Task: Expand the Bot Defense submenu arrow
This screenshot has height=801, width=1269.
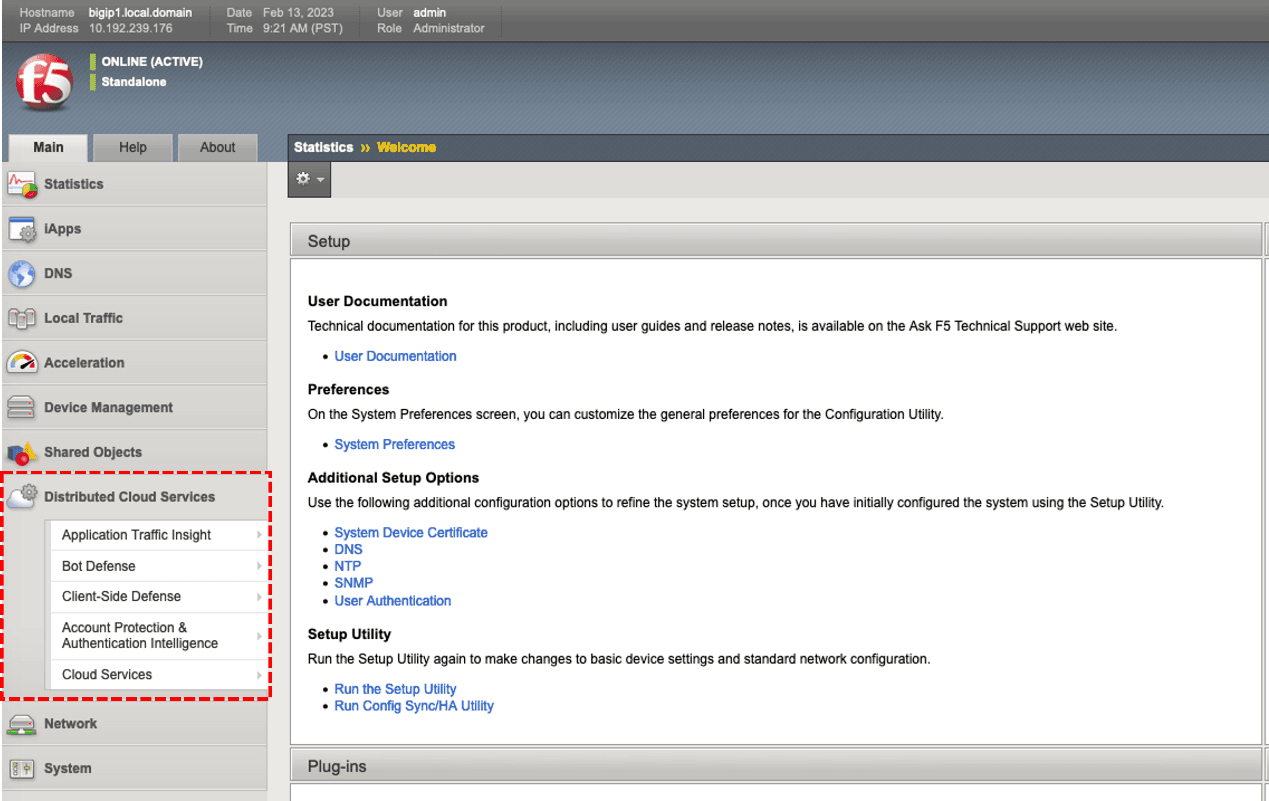Action: (x=259, y=566)
